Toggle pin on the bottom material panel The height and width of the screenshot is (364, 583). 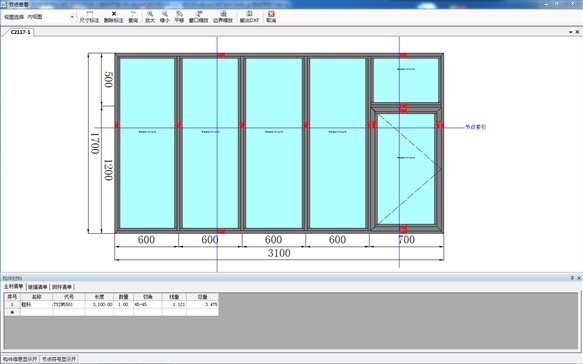click(x=572, y=278)
